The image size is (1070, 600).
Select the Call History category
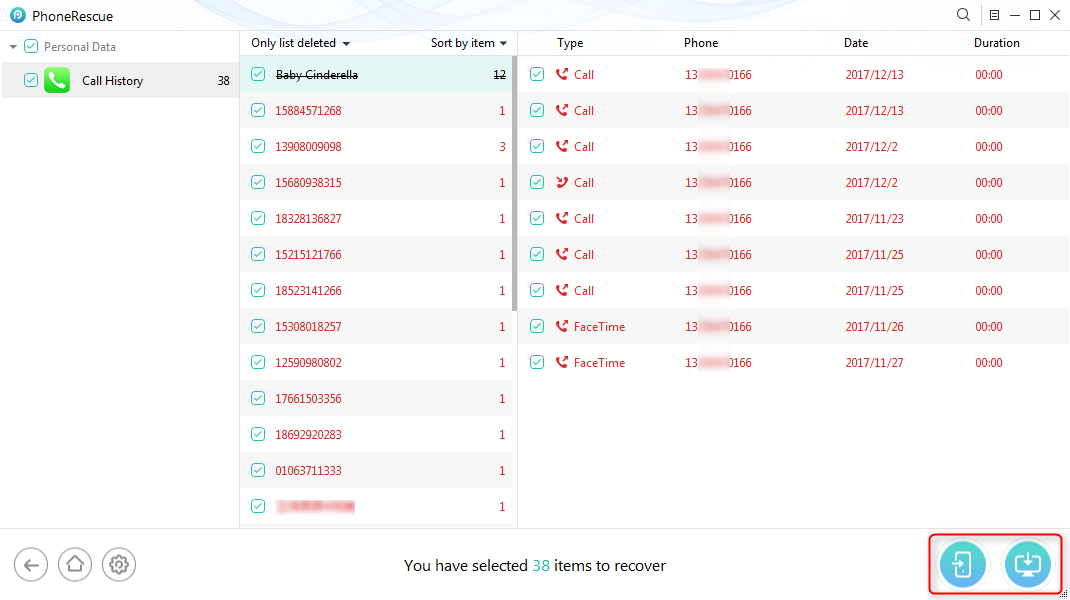(120, 80)
